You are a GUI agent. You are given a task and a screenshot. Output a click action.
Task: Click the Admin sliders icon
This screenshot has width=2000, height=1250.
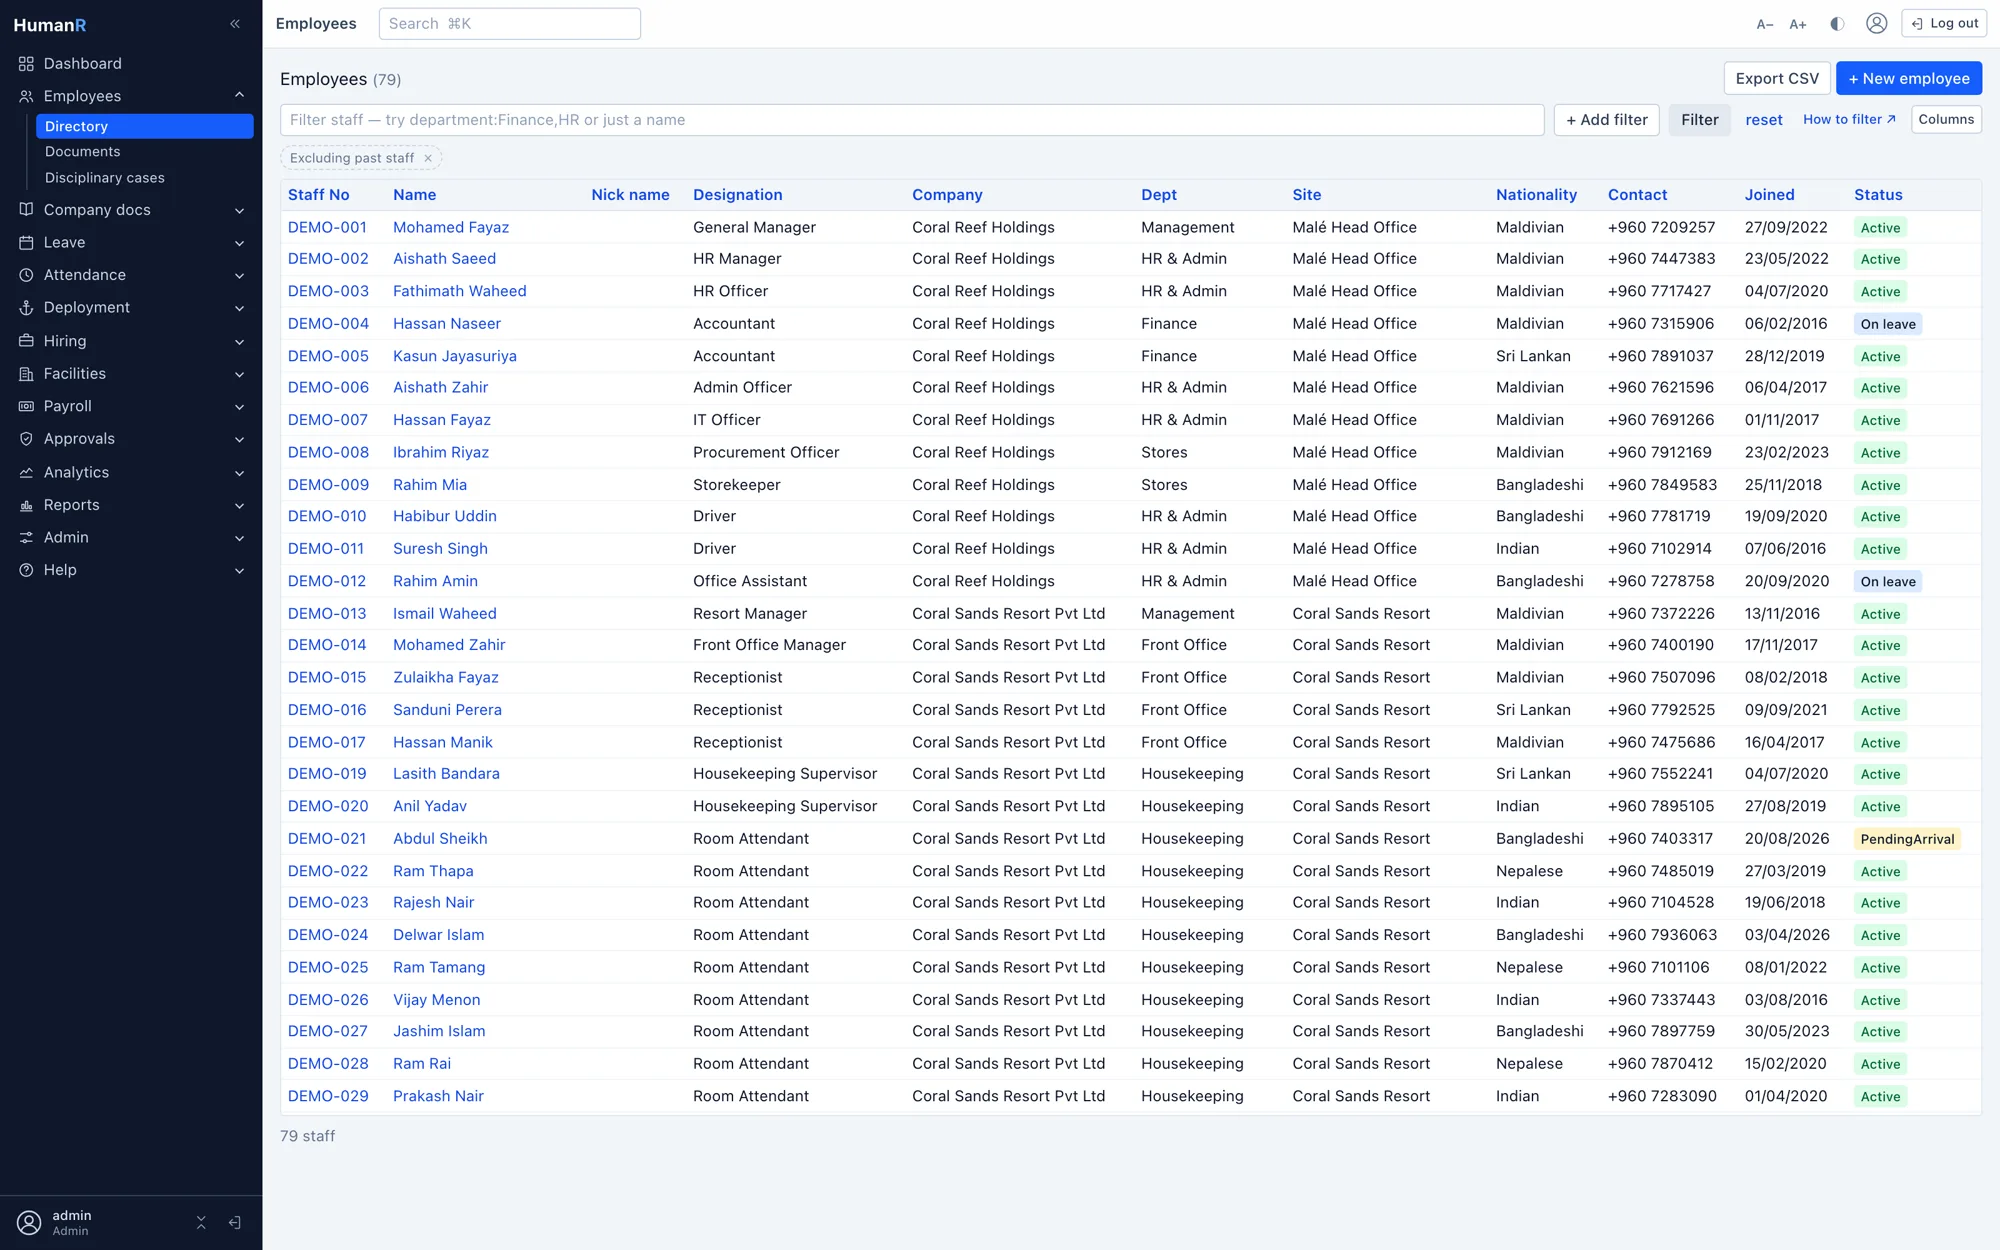pos(26,538)
